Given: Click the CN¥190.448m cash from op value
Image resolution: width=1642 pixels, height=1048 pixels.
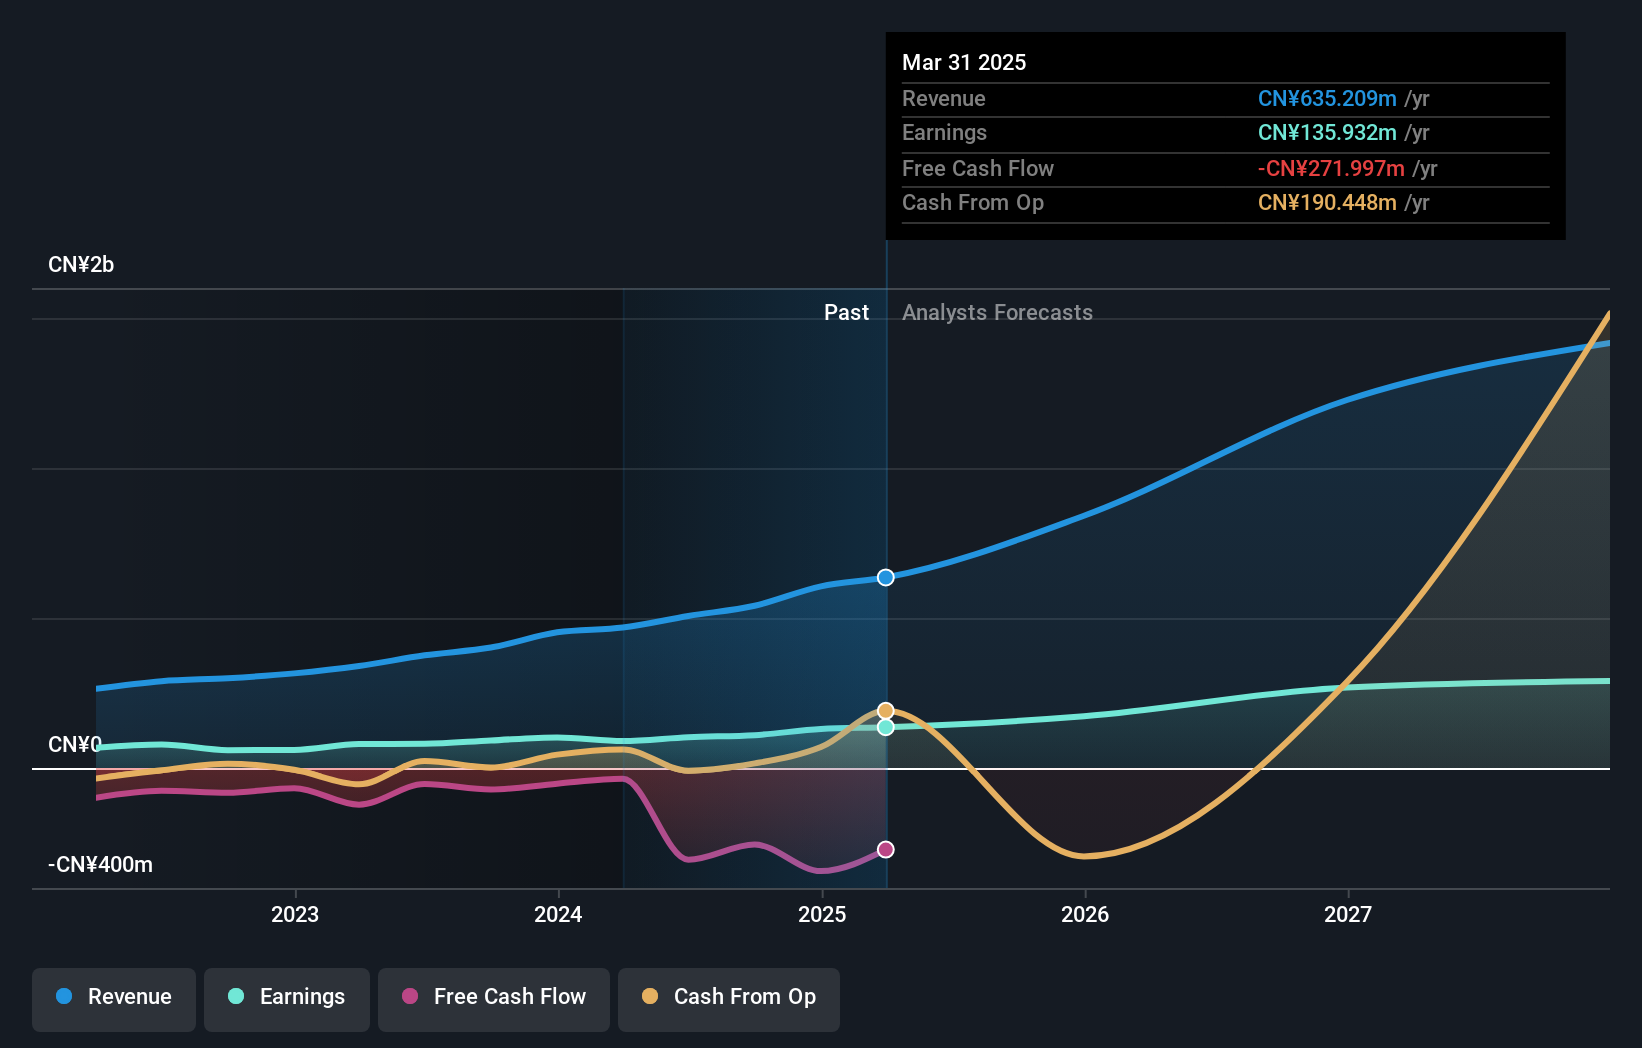Looking at the screenshot, I should [1327, 203].
